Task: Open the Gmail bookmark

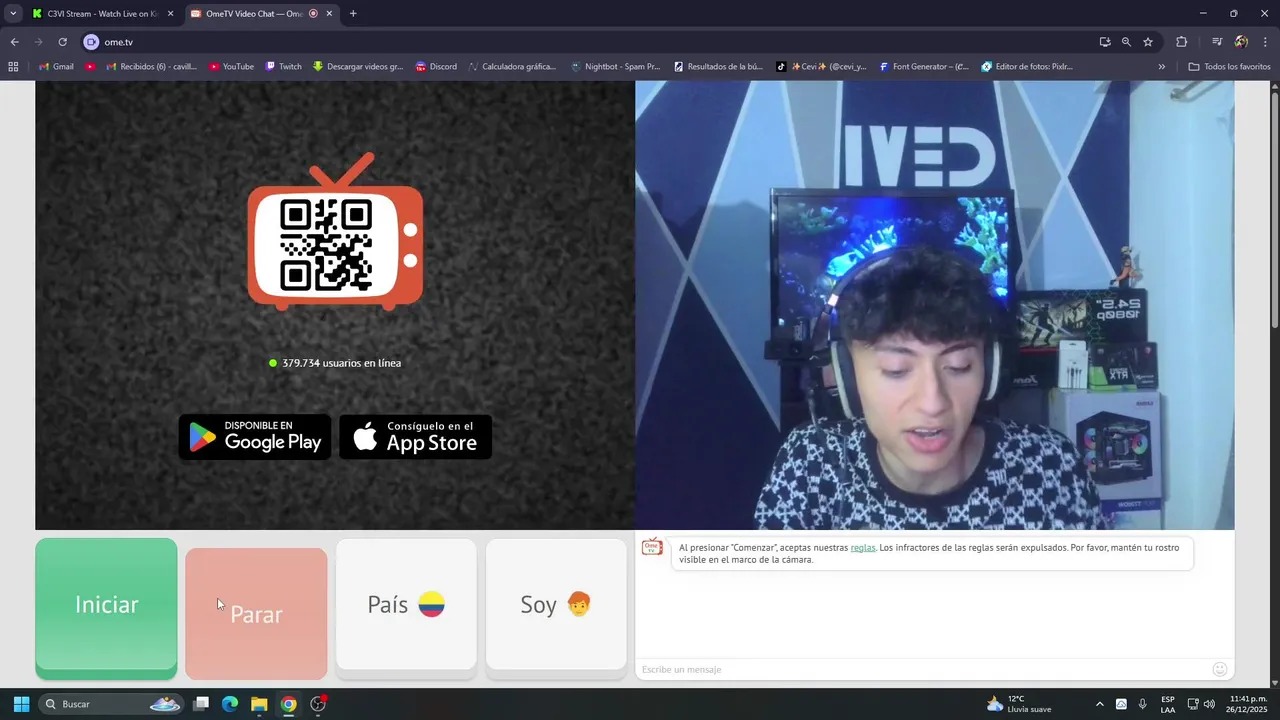Action: [56, 67]
